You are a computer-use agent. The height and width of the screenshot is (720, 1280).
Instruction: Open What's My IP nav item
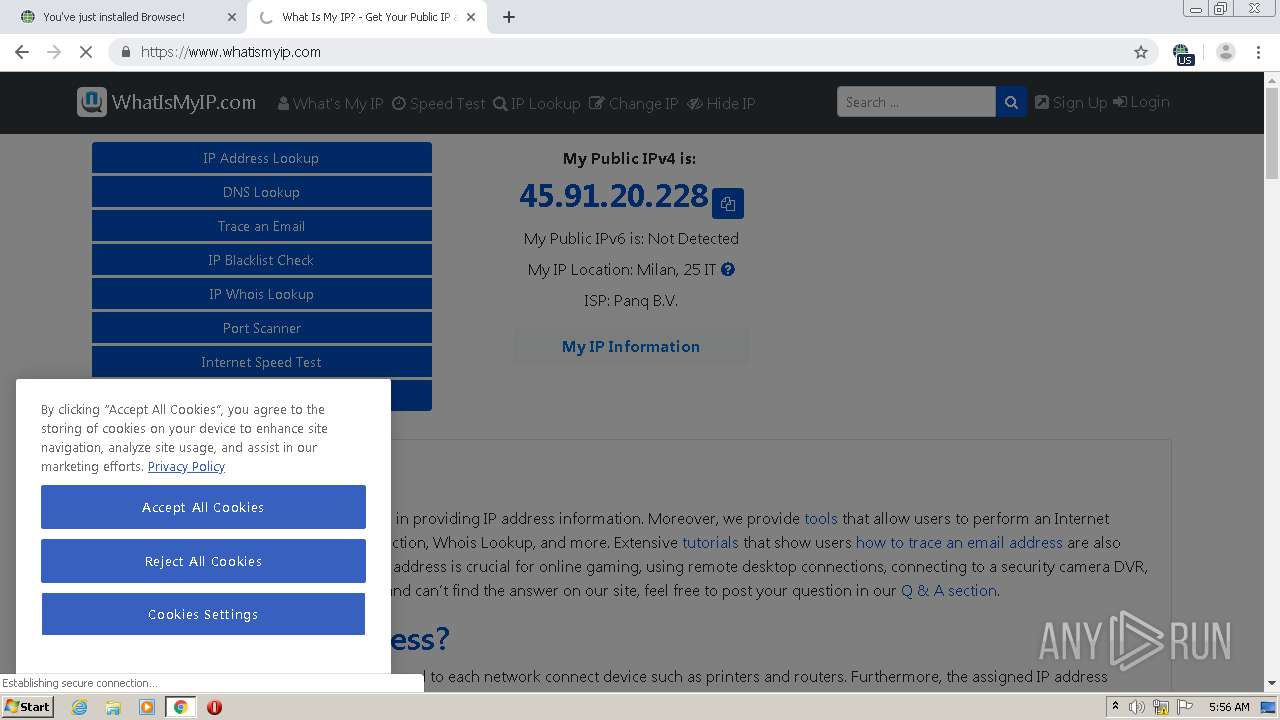[330, 103]
